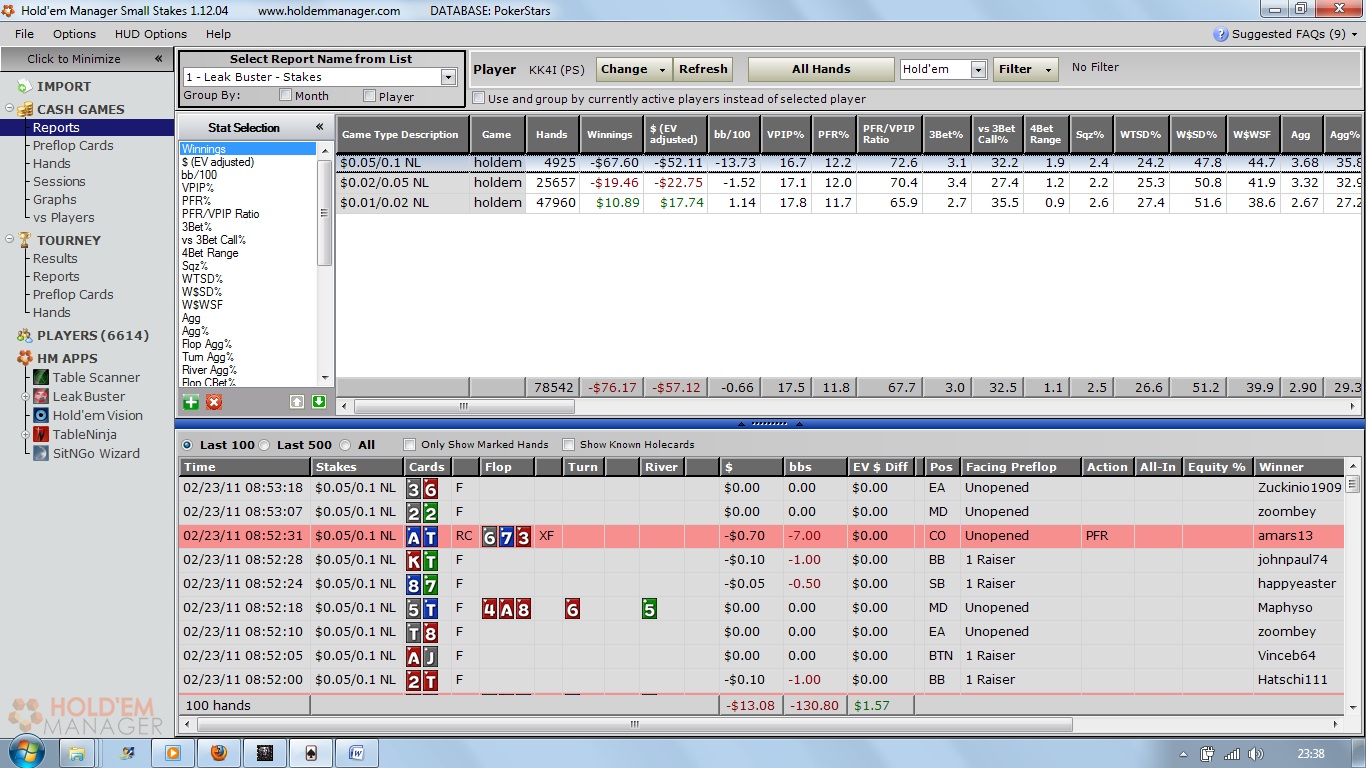Go to Cash Games Sessions

(x=59, y=181)
